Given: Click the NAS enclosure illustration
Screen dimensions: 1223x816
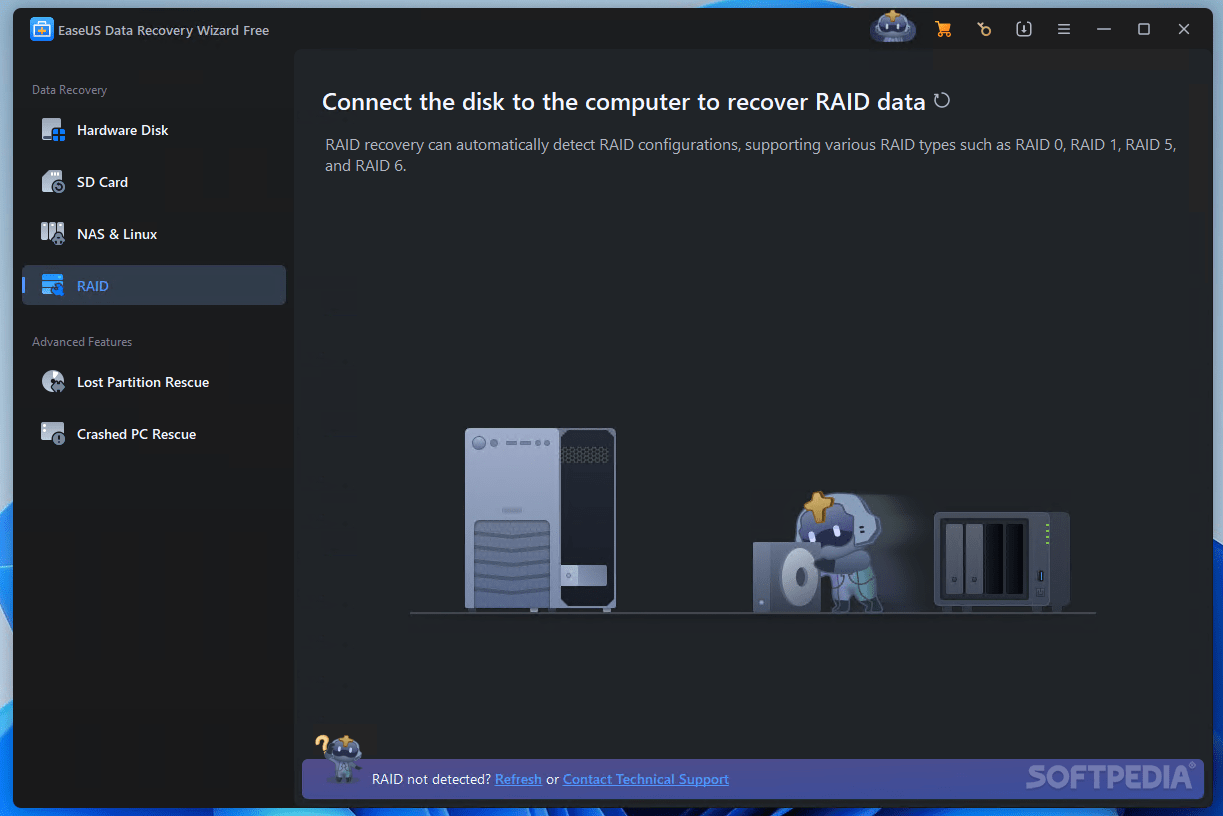Looking at the screenshot, I should click(x=1002, y=560).
